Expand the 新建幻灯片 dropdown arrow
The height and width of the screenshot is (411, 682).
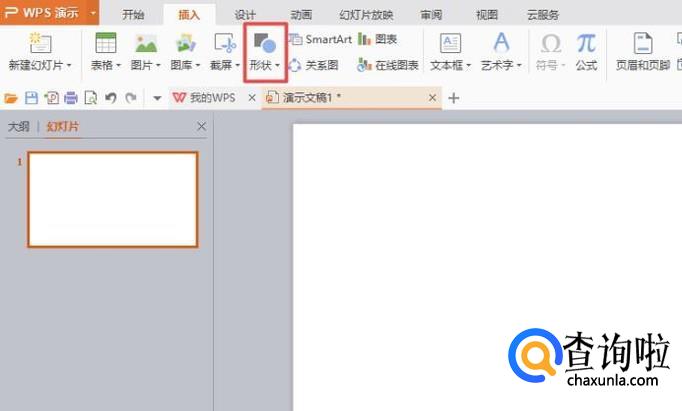pos(69,66)
